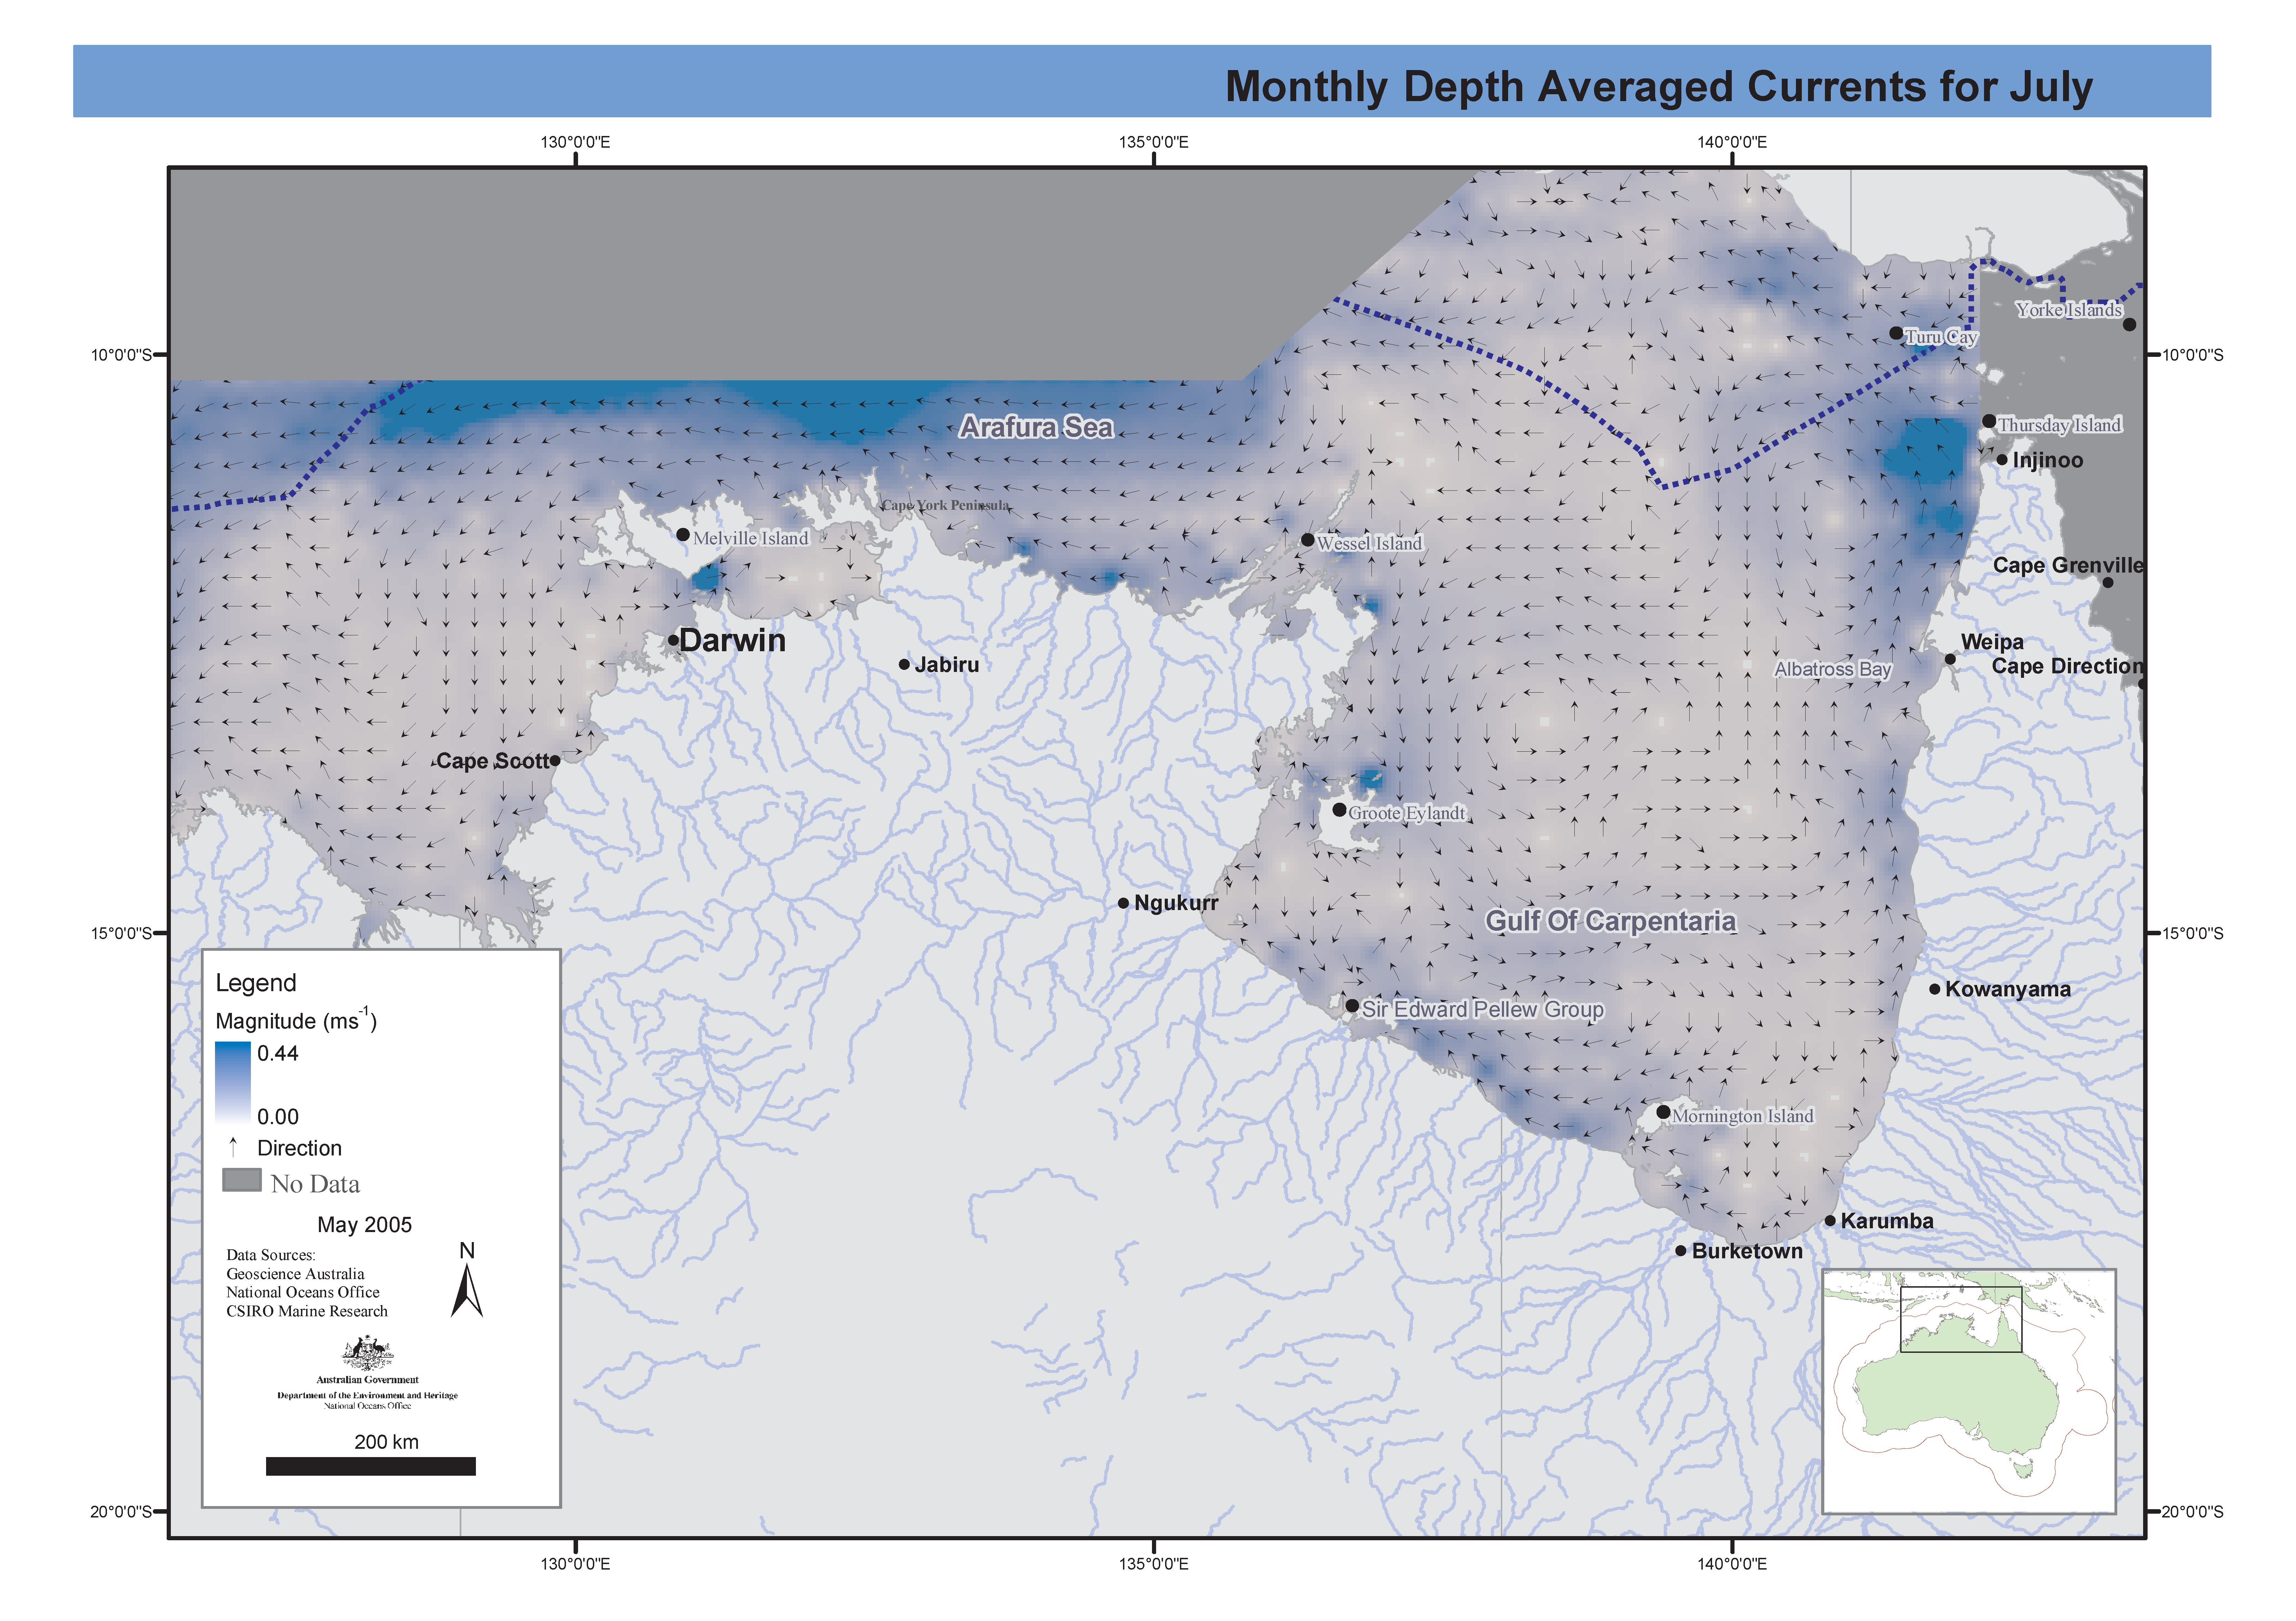Screen dimensions: 2296x1621
Task: Click the left 15°0'0"S latitude label
Action: pos(122,933)
